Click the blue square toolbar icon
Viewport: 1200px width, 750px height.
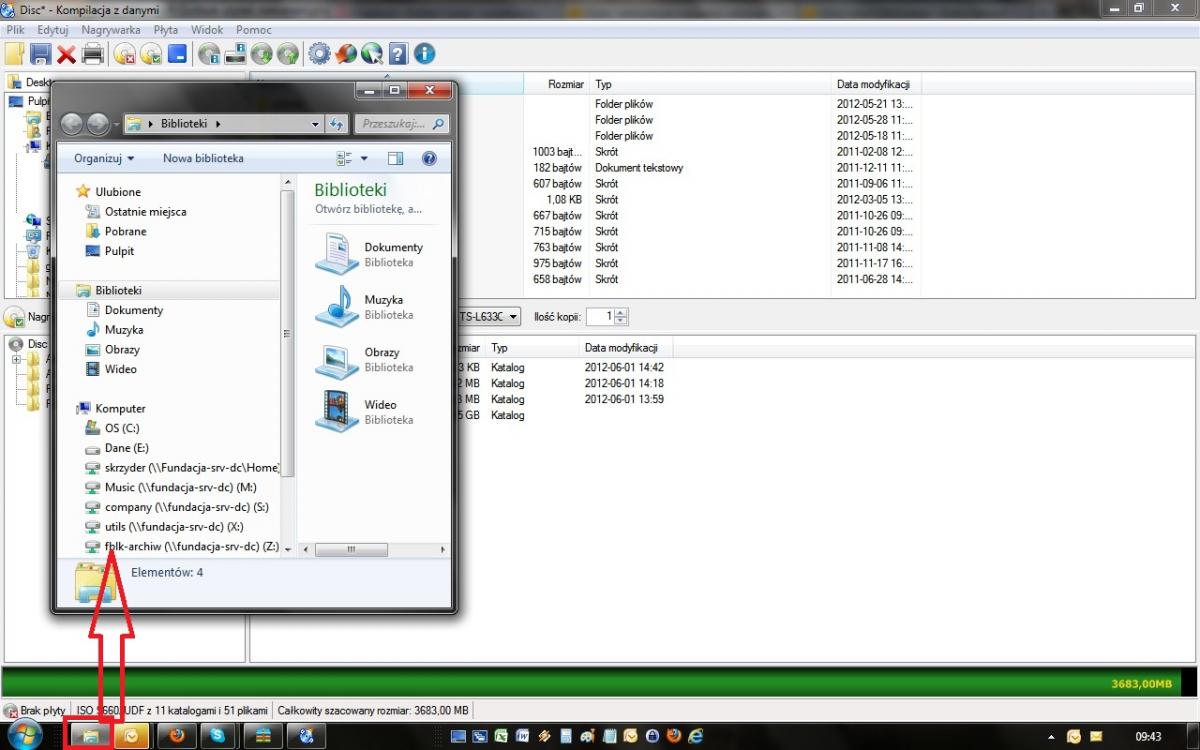click(x=177, y=54)
